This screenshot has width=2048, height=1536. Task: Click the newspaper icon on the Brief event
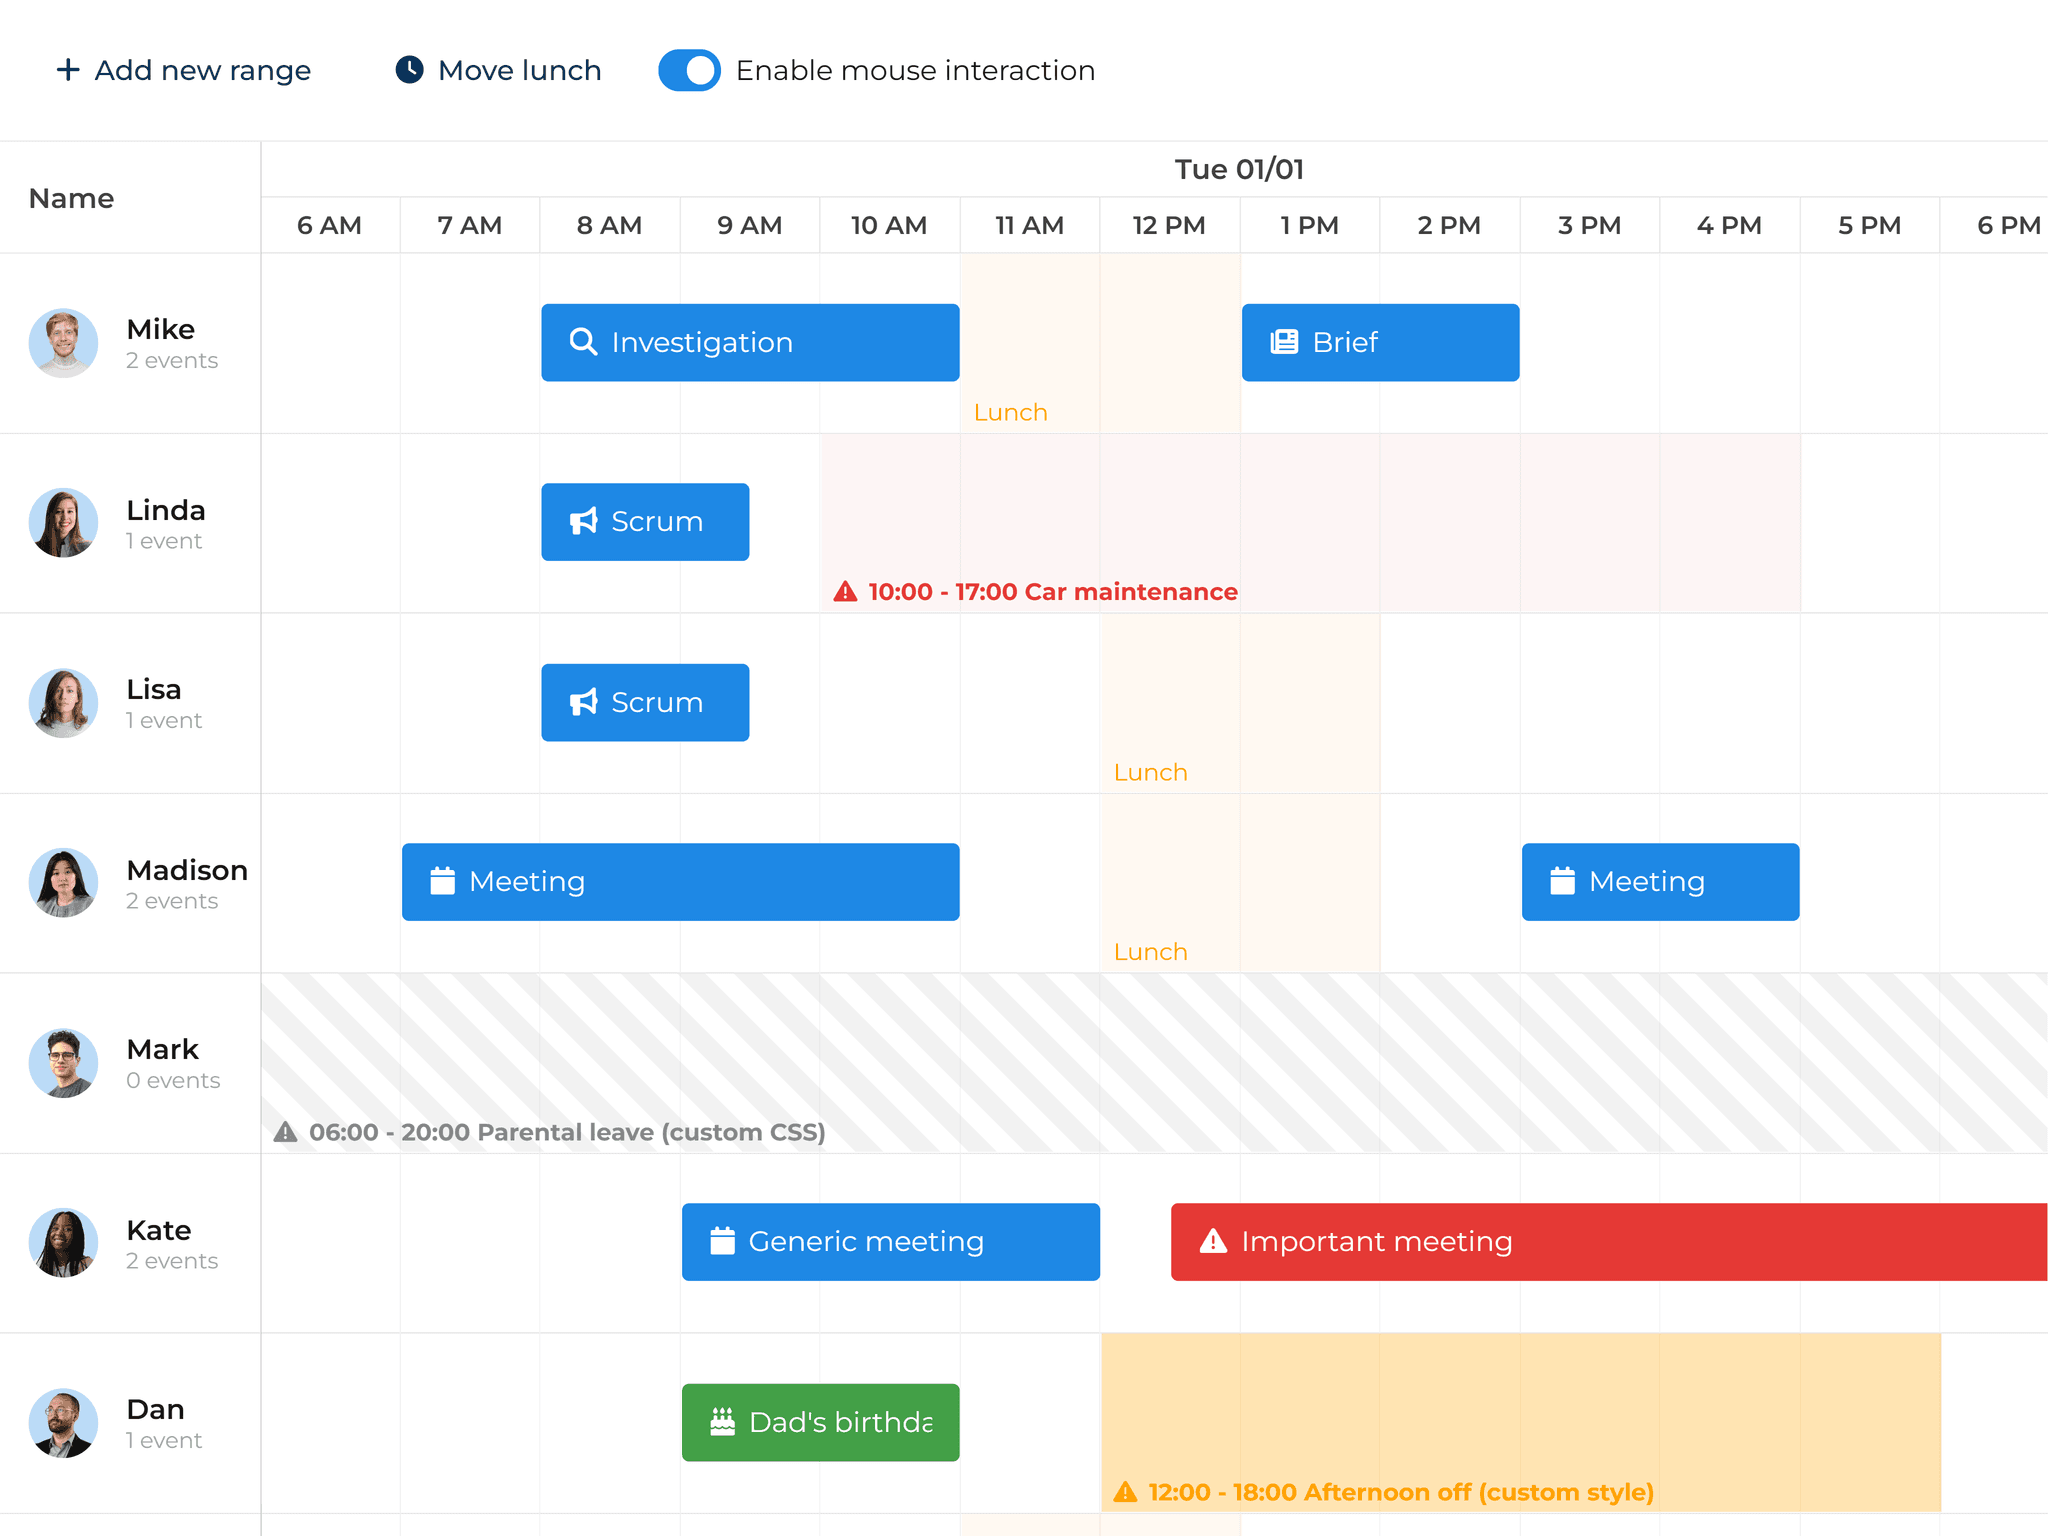(x=1283, y=342)
